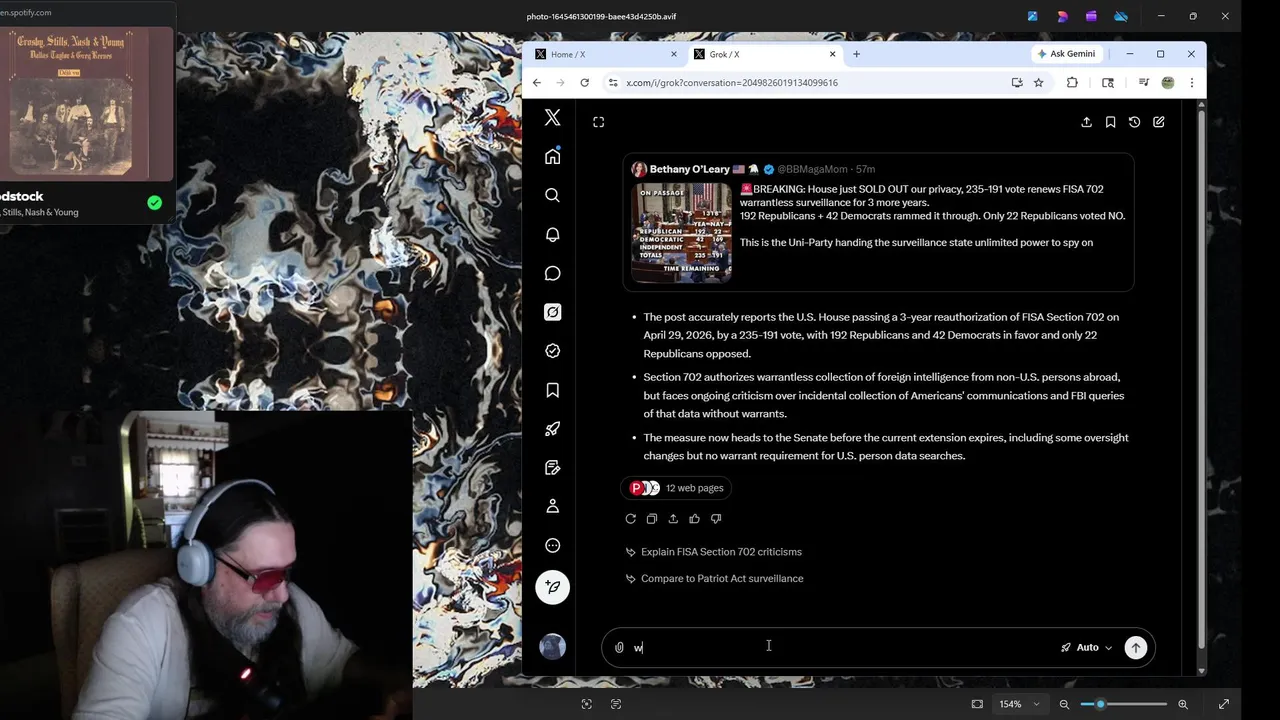Open the media control icon in Chrome toolbar
The image size is (1280, 720).
[x=1144, y=83]
